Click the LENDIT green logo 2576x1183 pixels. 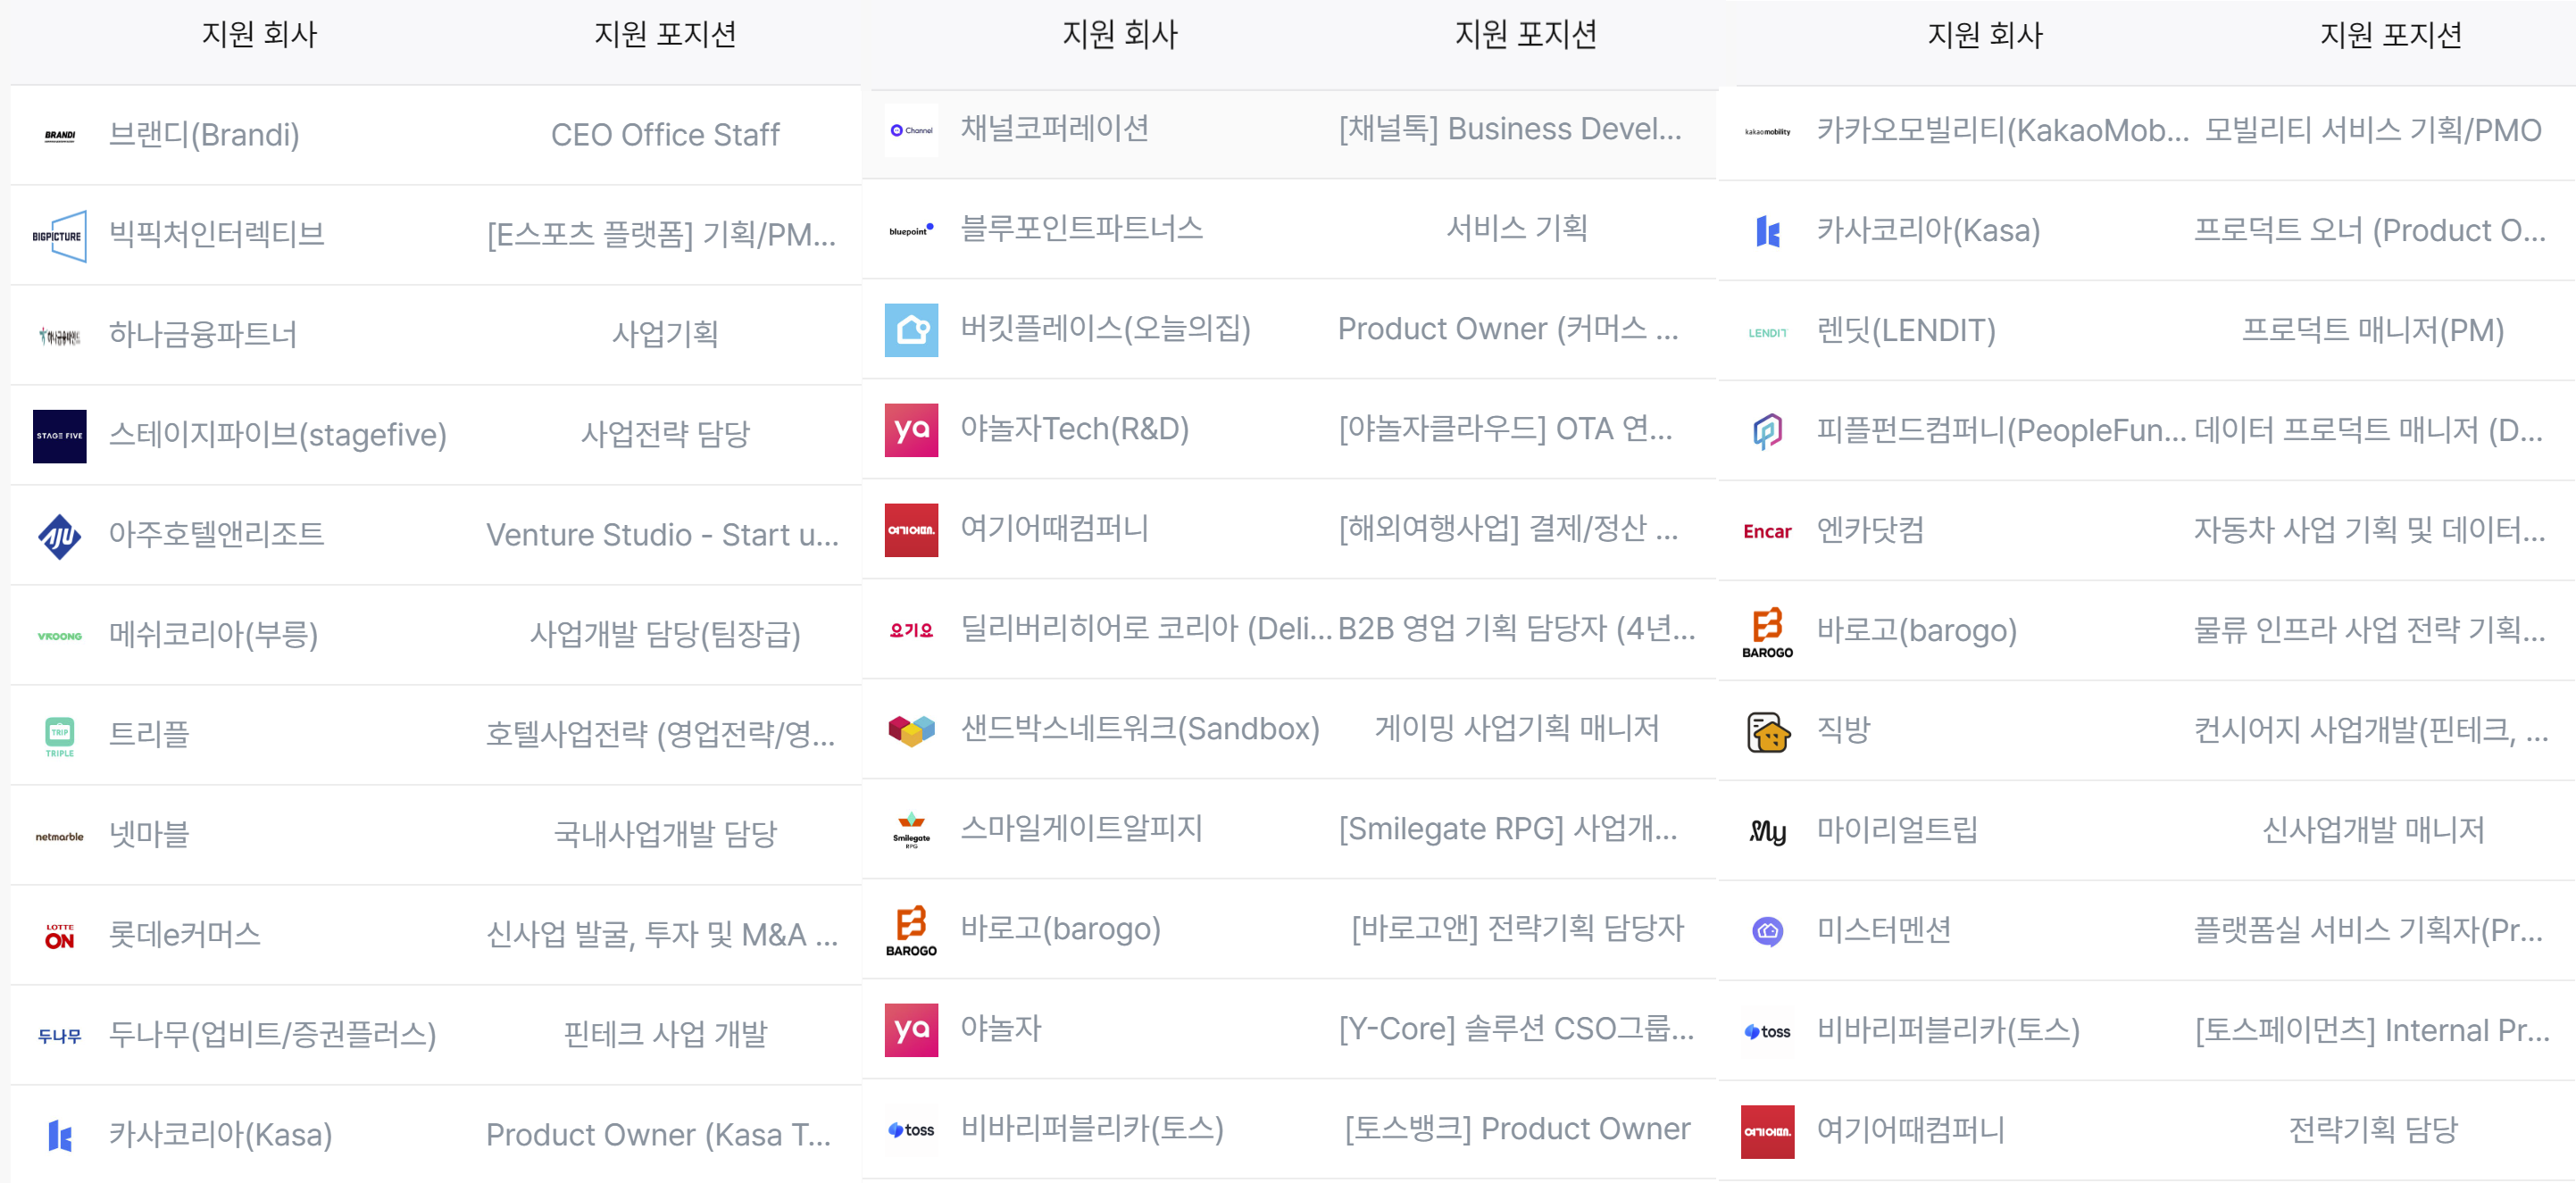coord(1767,332)
